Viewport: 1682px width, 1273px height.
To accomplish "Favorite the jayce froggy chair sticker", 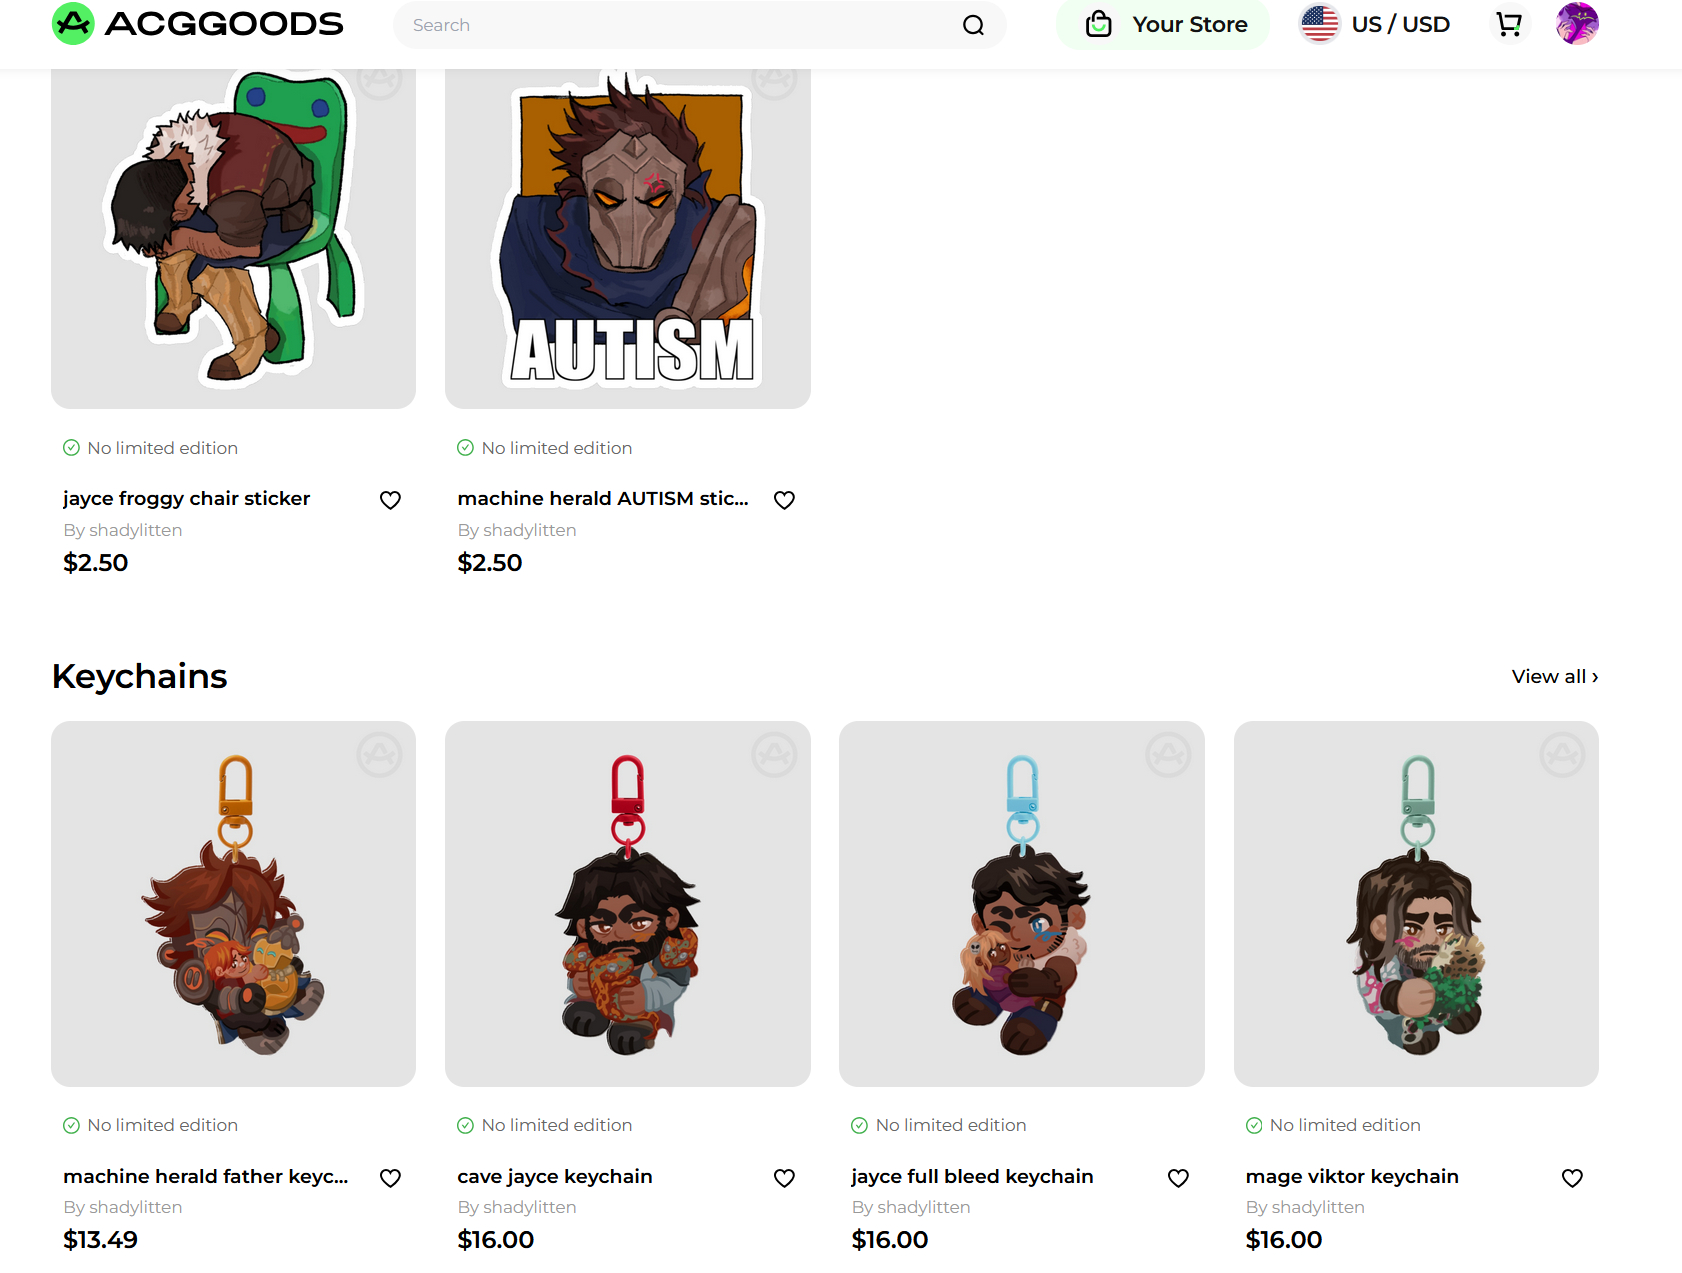I will (x=390, y=500).
